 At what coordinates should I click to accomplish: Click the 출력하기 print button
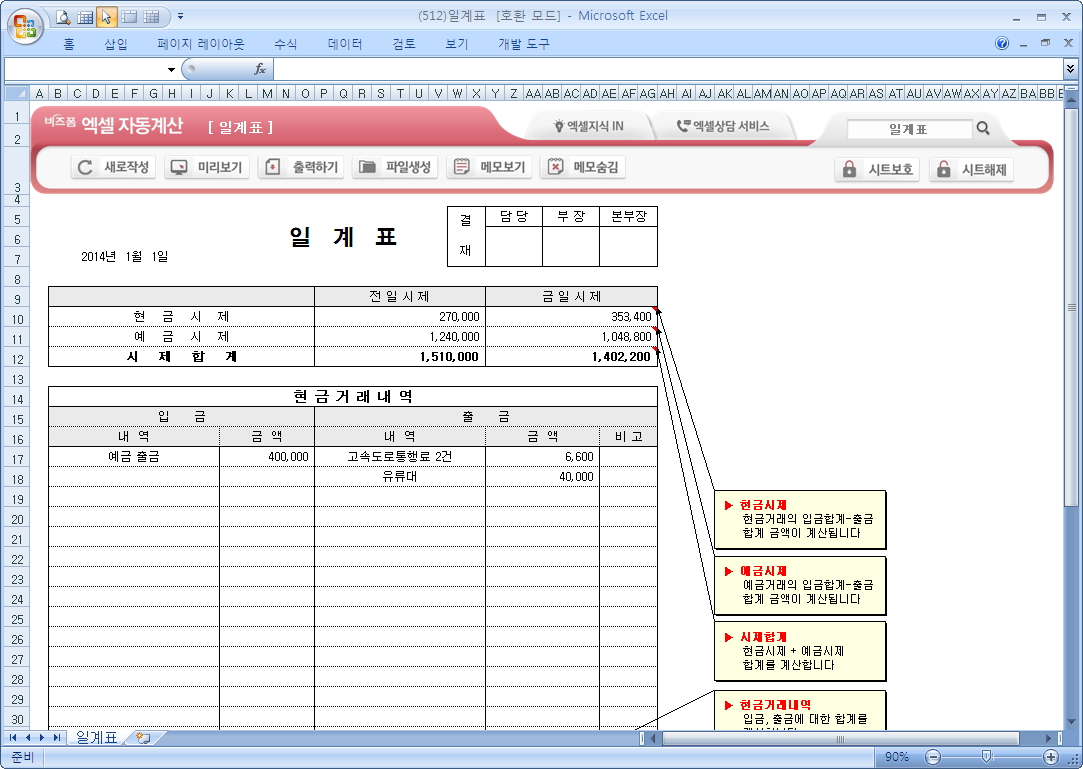tap(303, 167)
